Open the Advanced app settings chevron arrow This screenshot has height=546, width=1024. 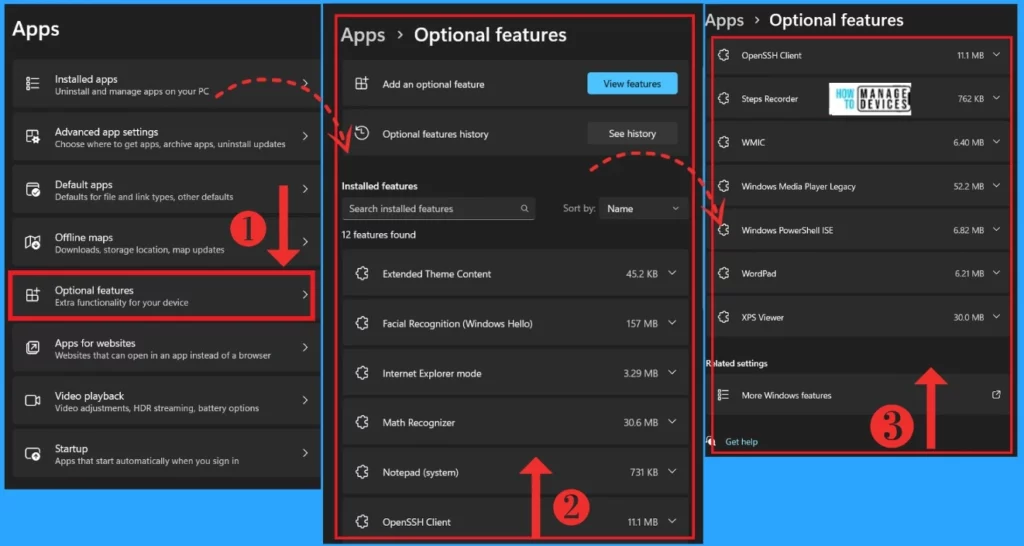[305, 136]
